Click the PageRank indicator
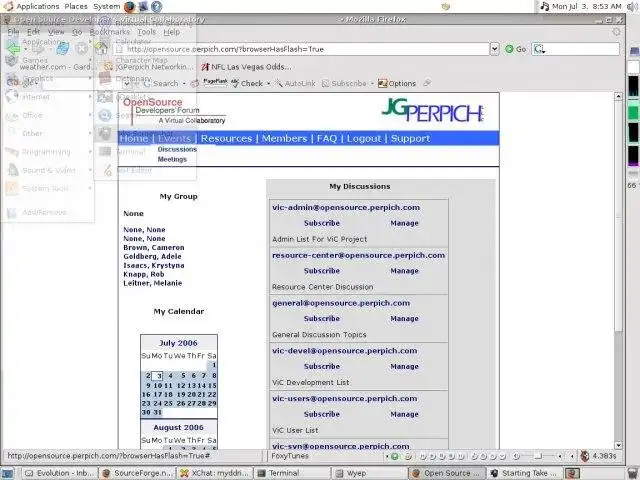The width and height of the screenshot is (640, 480). (x=215, y=83)
